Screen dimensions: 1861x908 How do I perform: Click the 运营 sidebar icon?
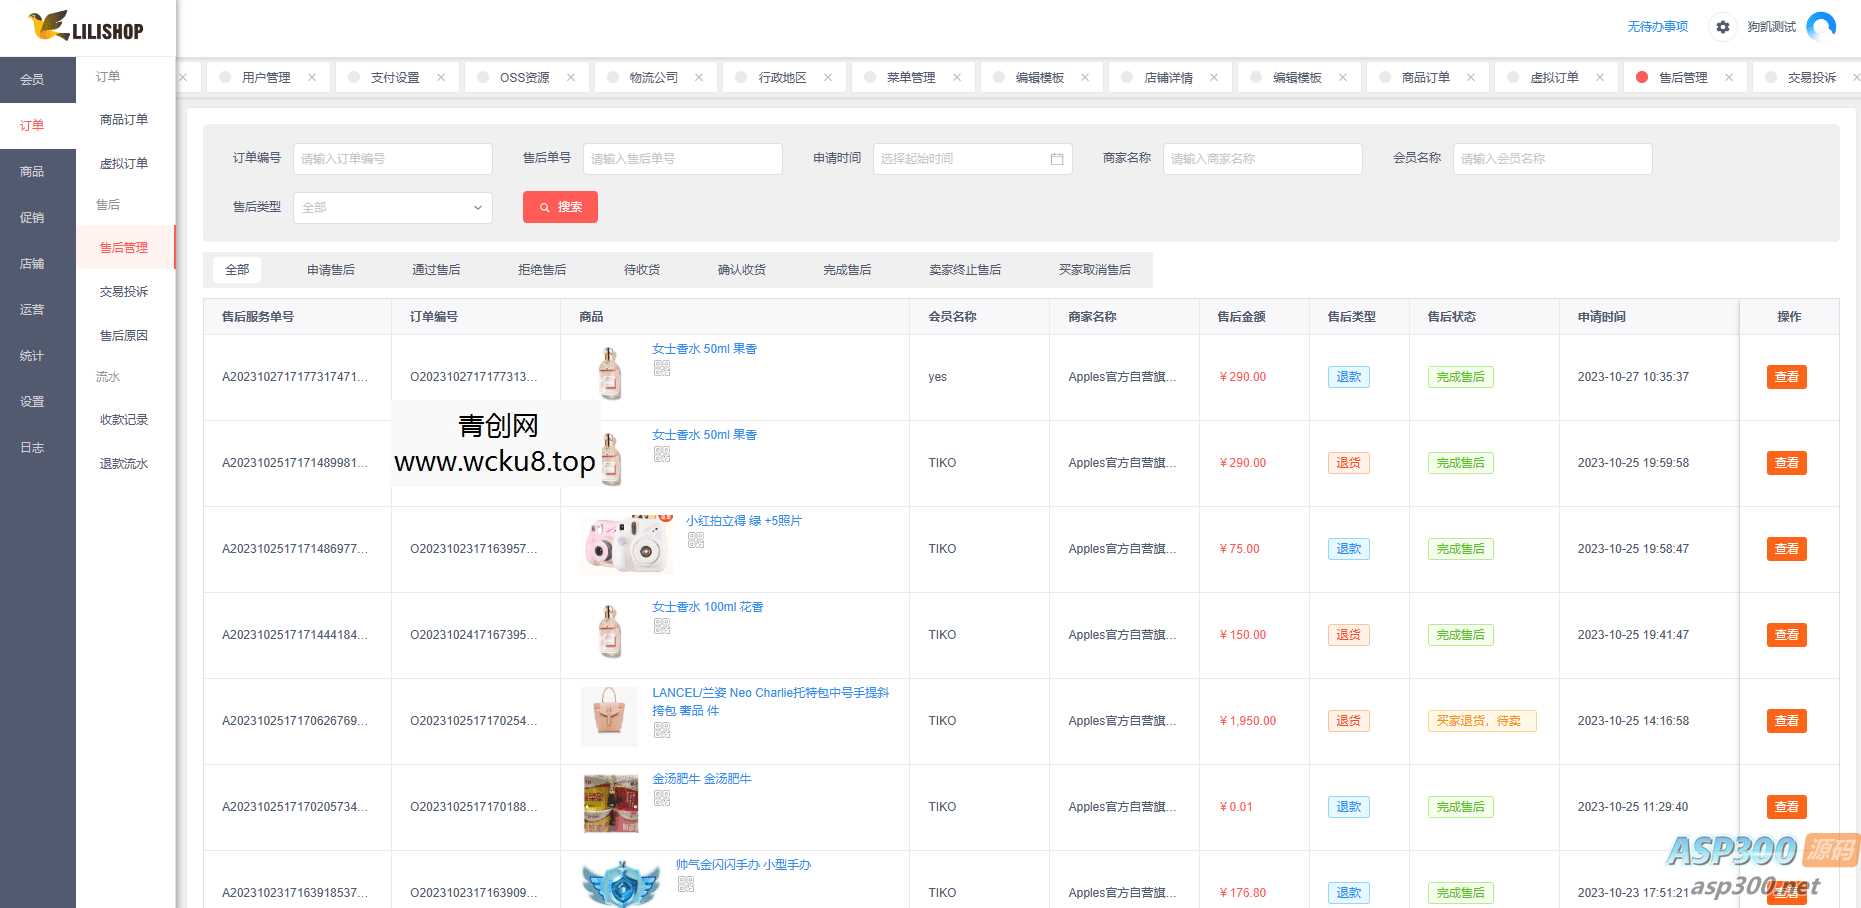tap(33, 309)
